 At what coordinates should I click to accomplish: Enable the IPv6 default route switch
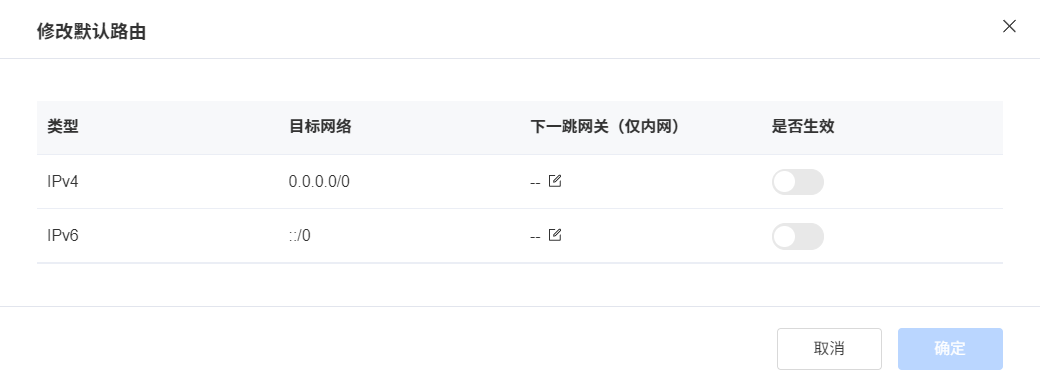click(x=797, y=236)
